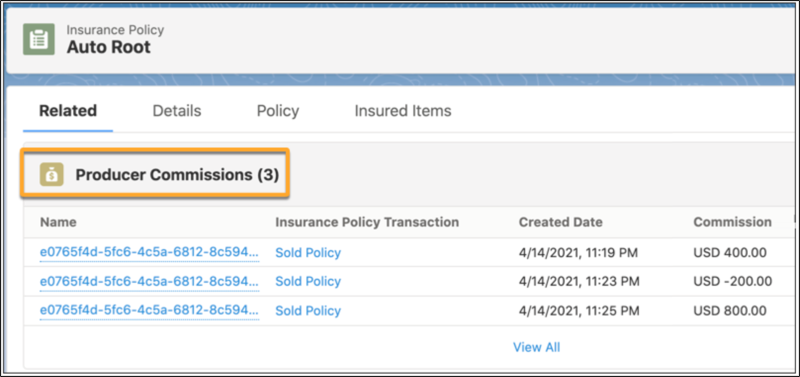The width and height of the screenshot is (800, 377).
Task: Open commission record name in the USD 400.00 row
Action: (149, 252)
